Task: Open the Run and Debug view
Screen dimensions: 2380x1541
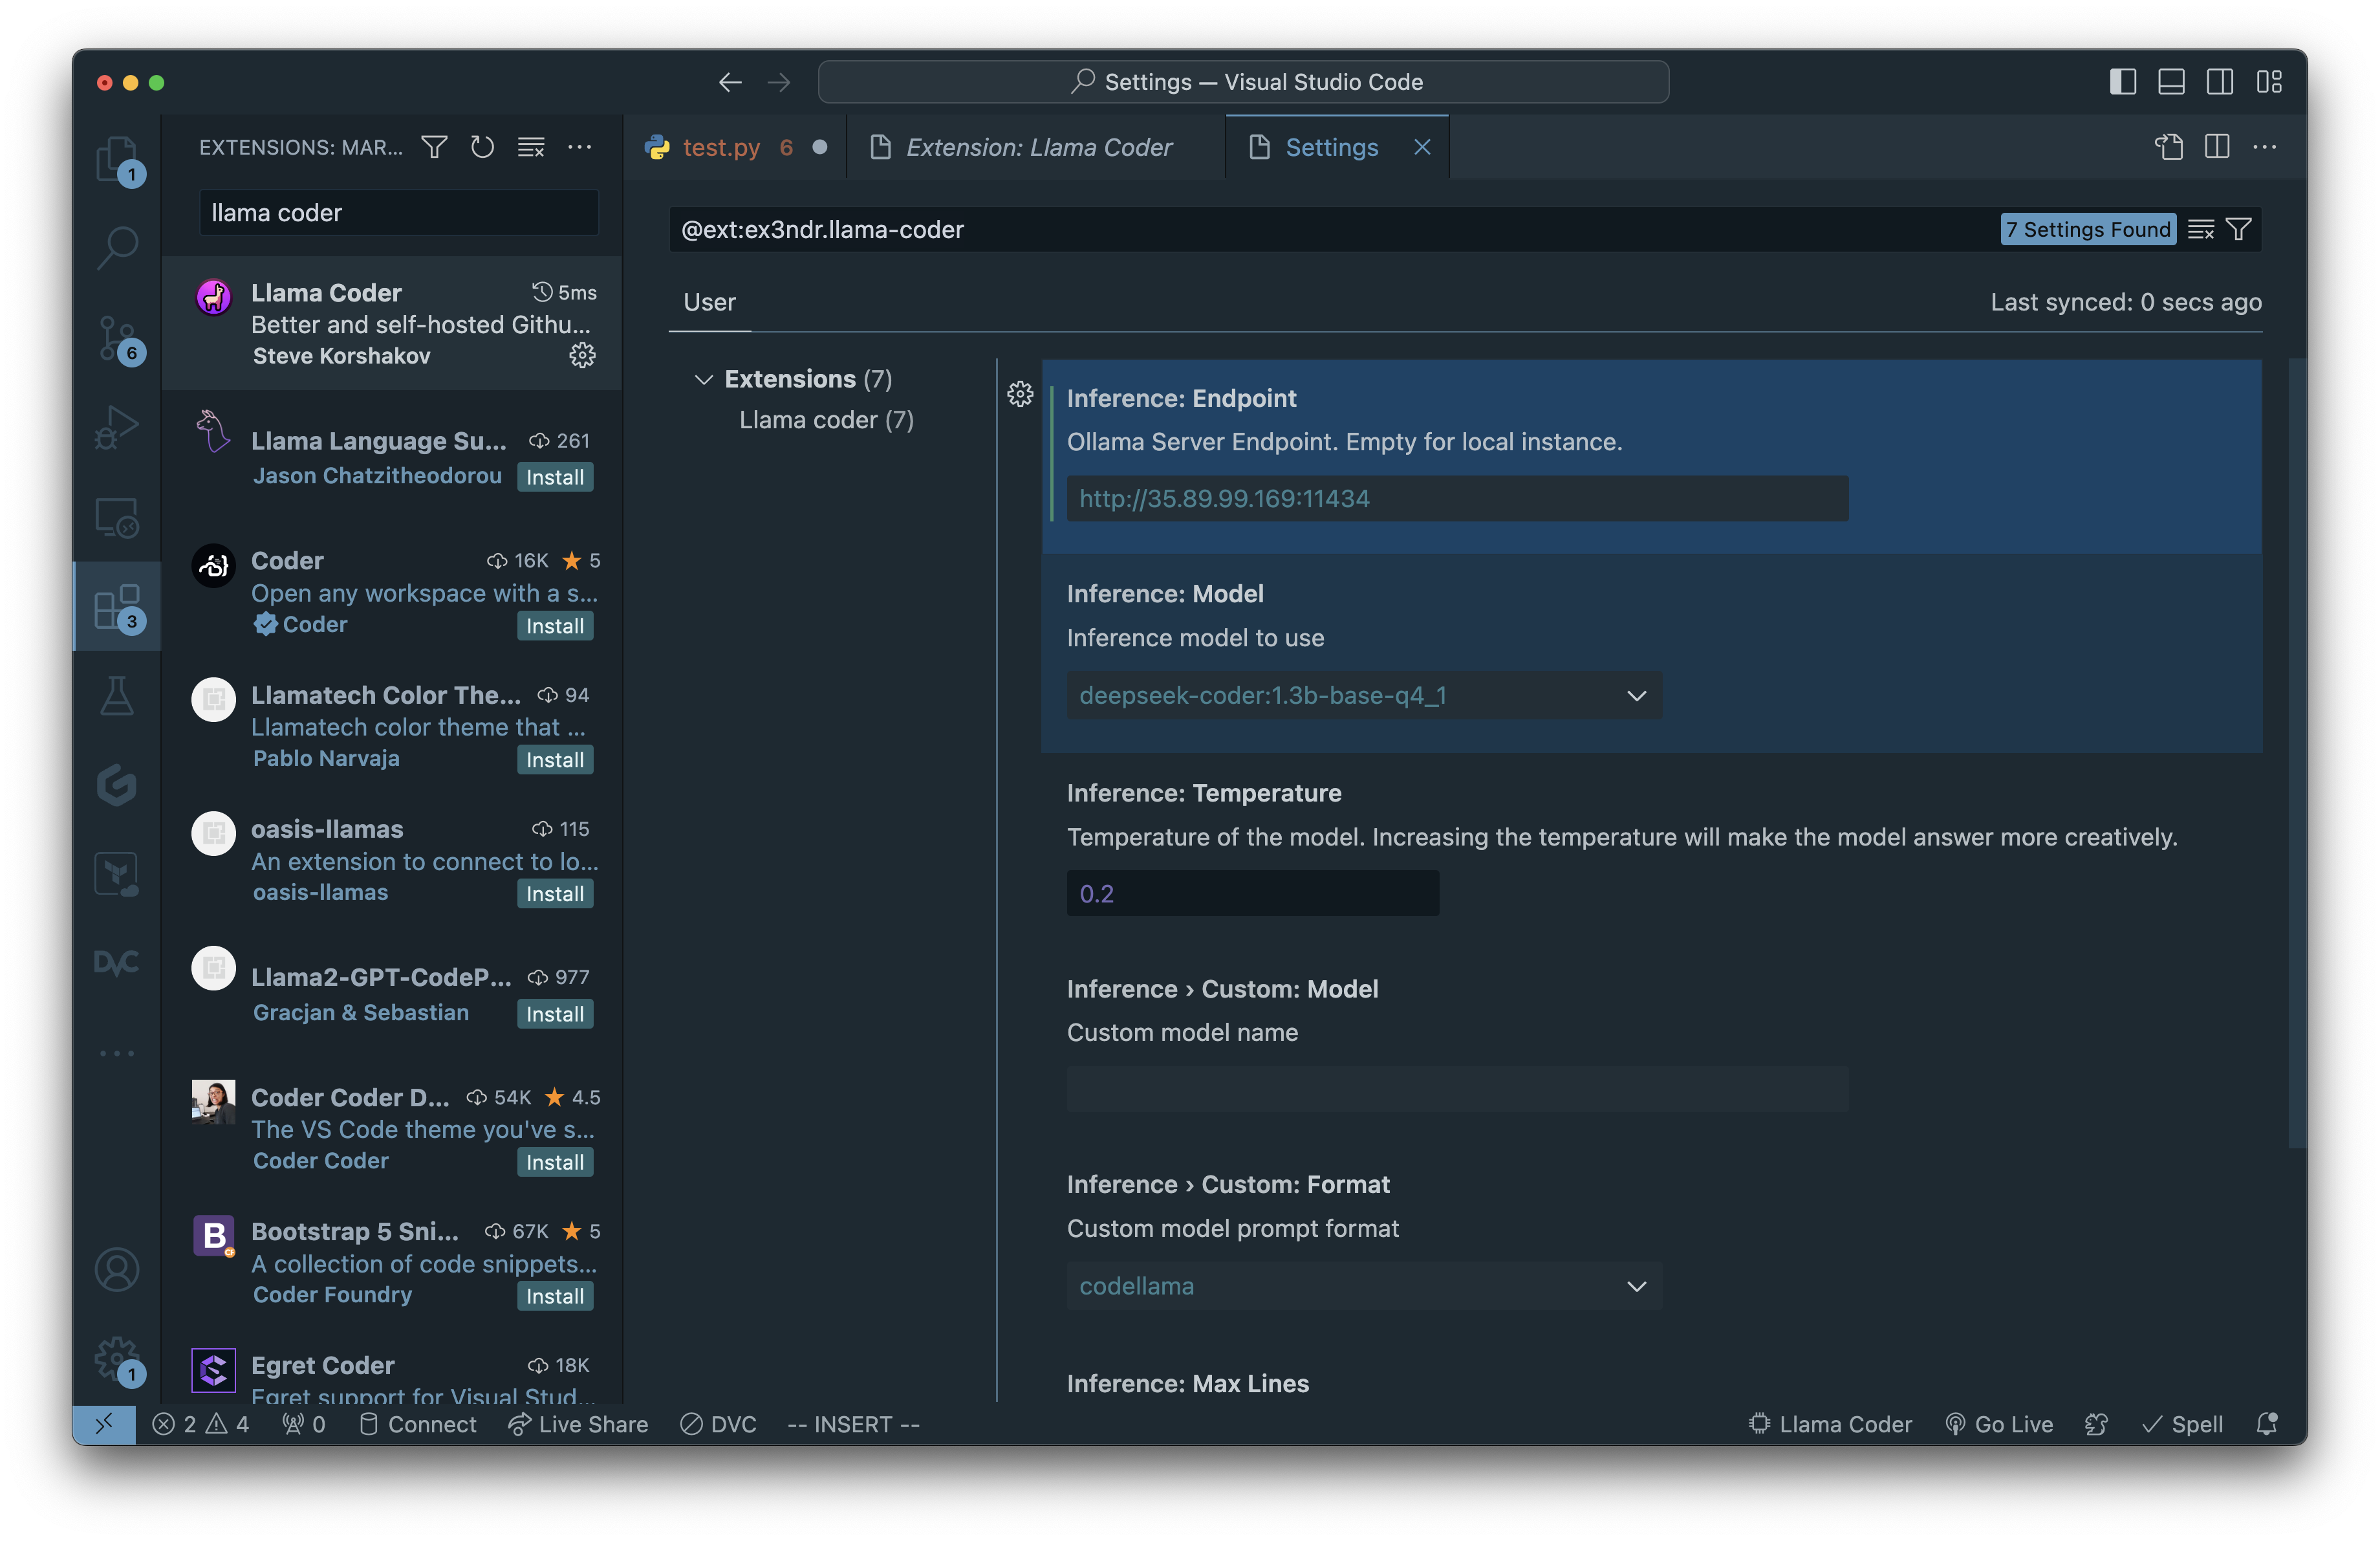Action: (x=117, y=427)
